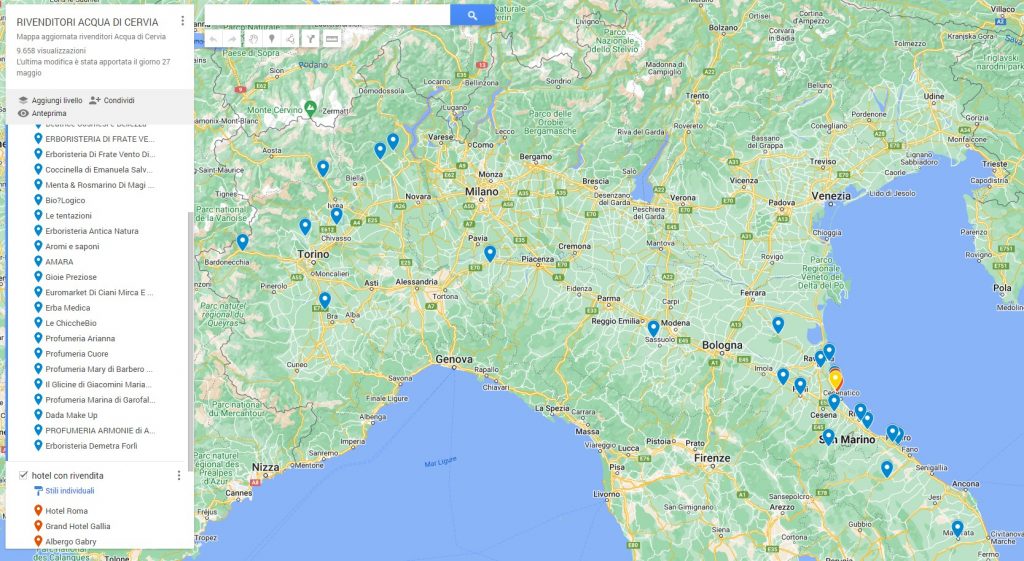Image resolution: width=1024 pixels, height=561 pixels.
Task: Click Condividi to share the map
Action: 112,100
